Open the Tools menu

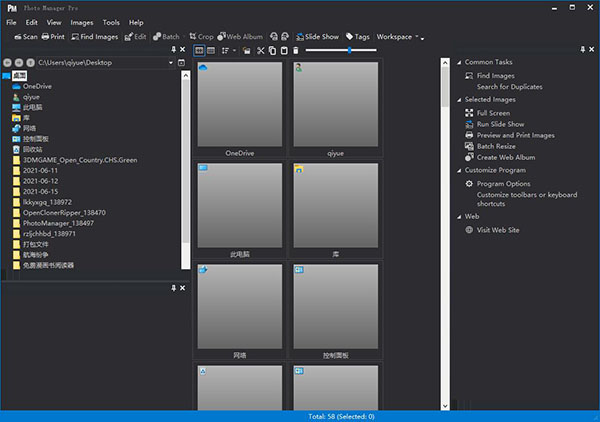point(111,21)
